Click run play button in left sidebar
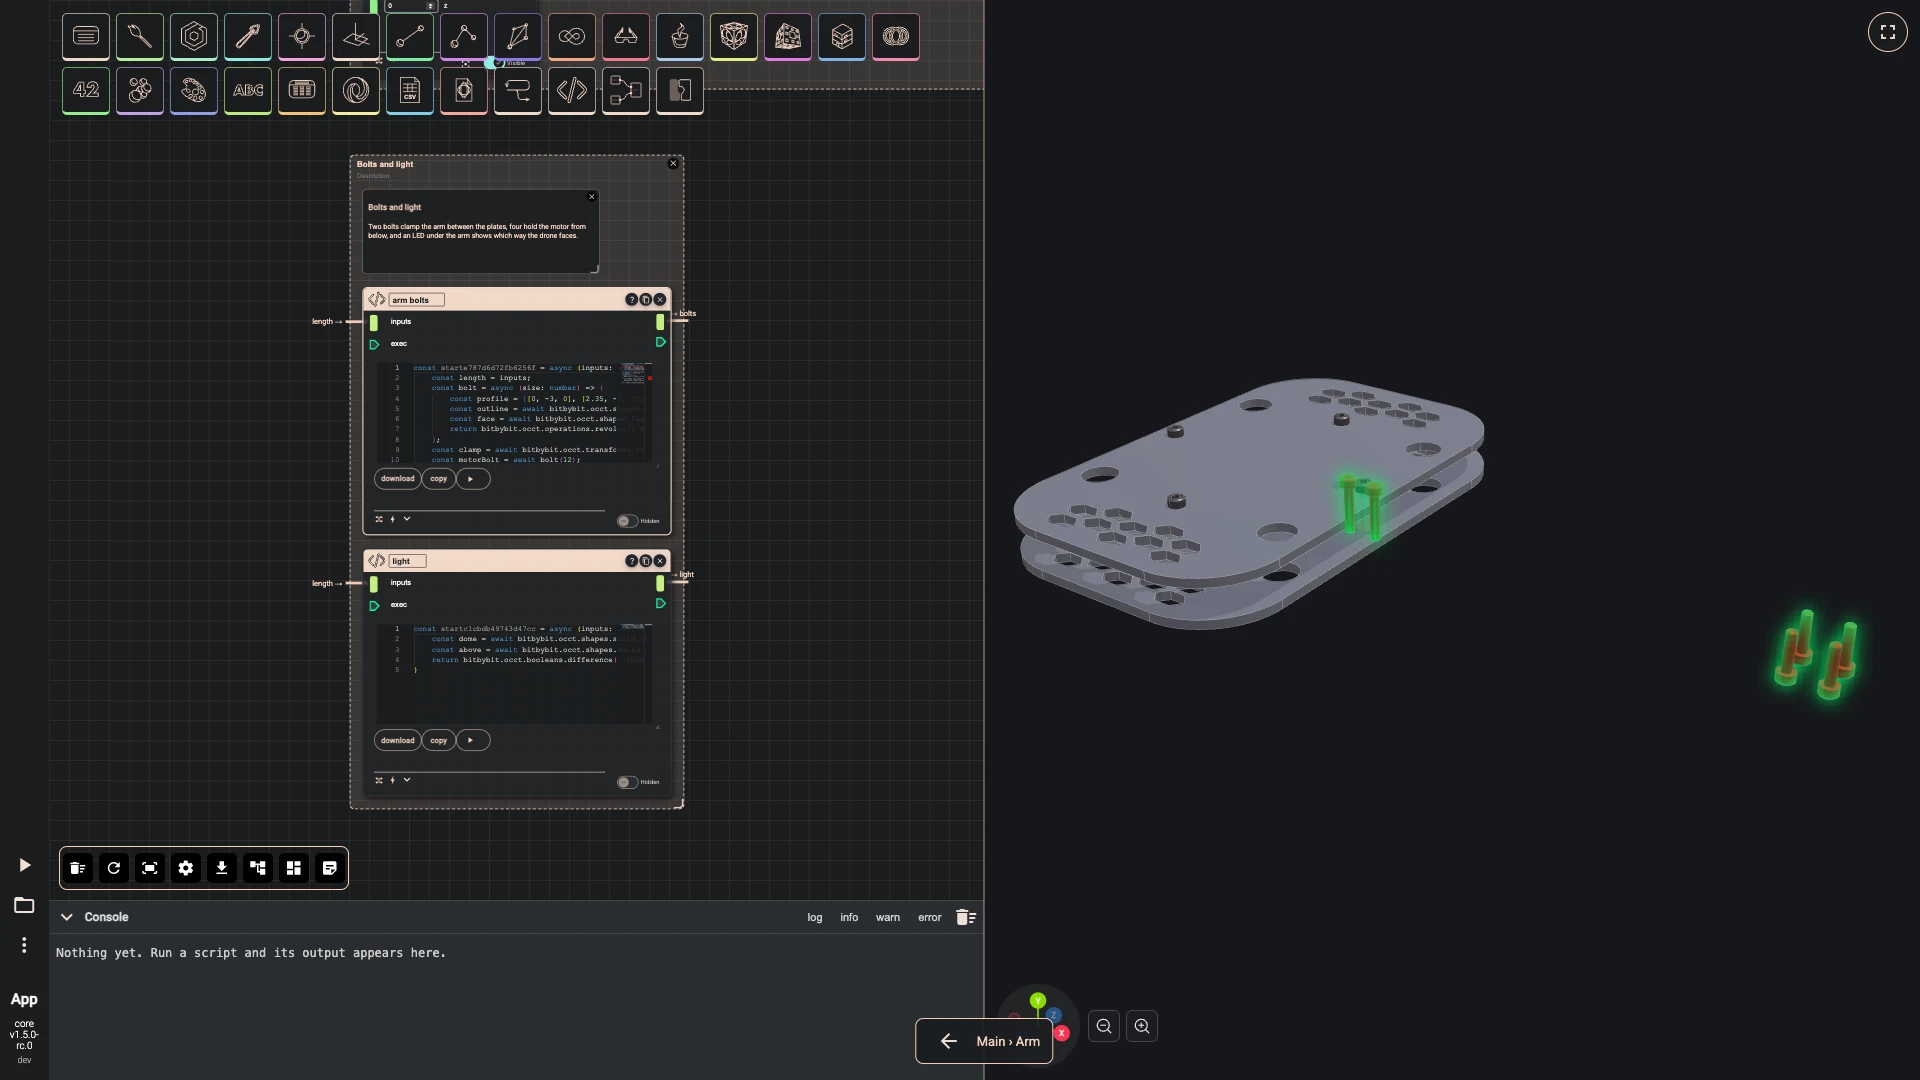1920x1080 pixels. (24, 865)
